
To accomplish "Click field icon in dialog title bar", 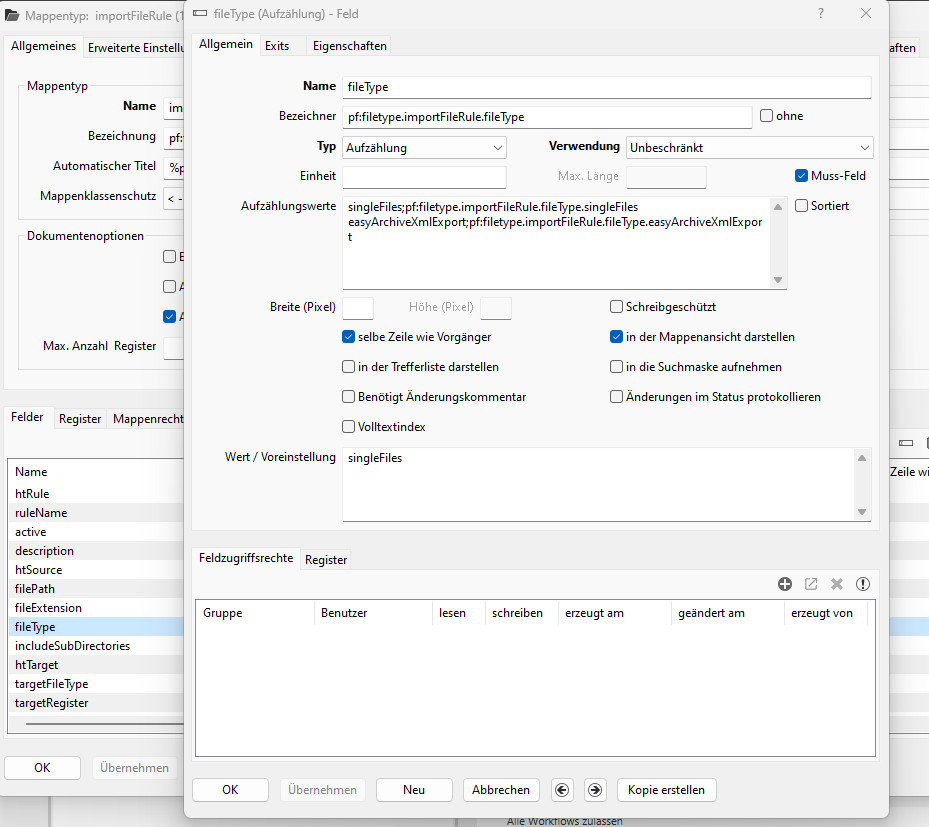I will click(x=200, y=13).
